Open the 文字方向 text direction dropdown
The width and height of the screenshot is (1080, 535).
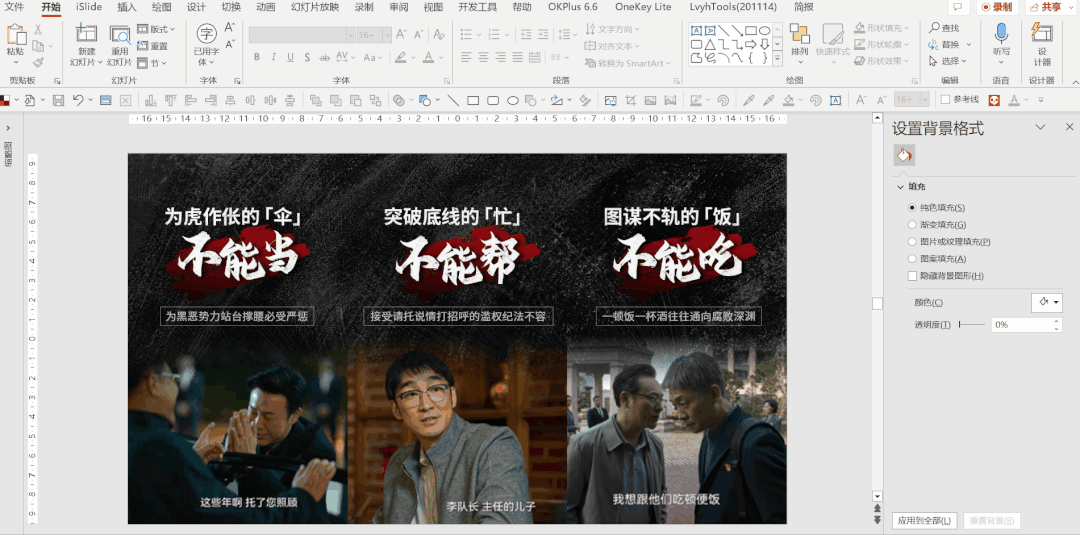coord(612,29)
